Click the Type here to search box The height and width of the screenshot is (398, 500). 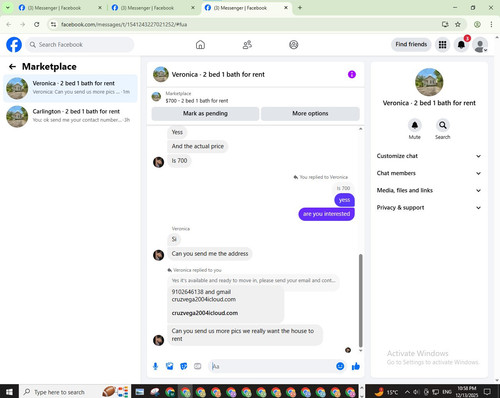[74, 392]
